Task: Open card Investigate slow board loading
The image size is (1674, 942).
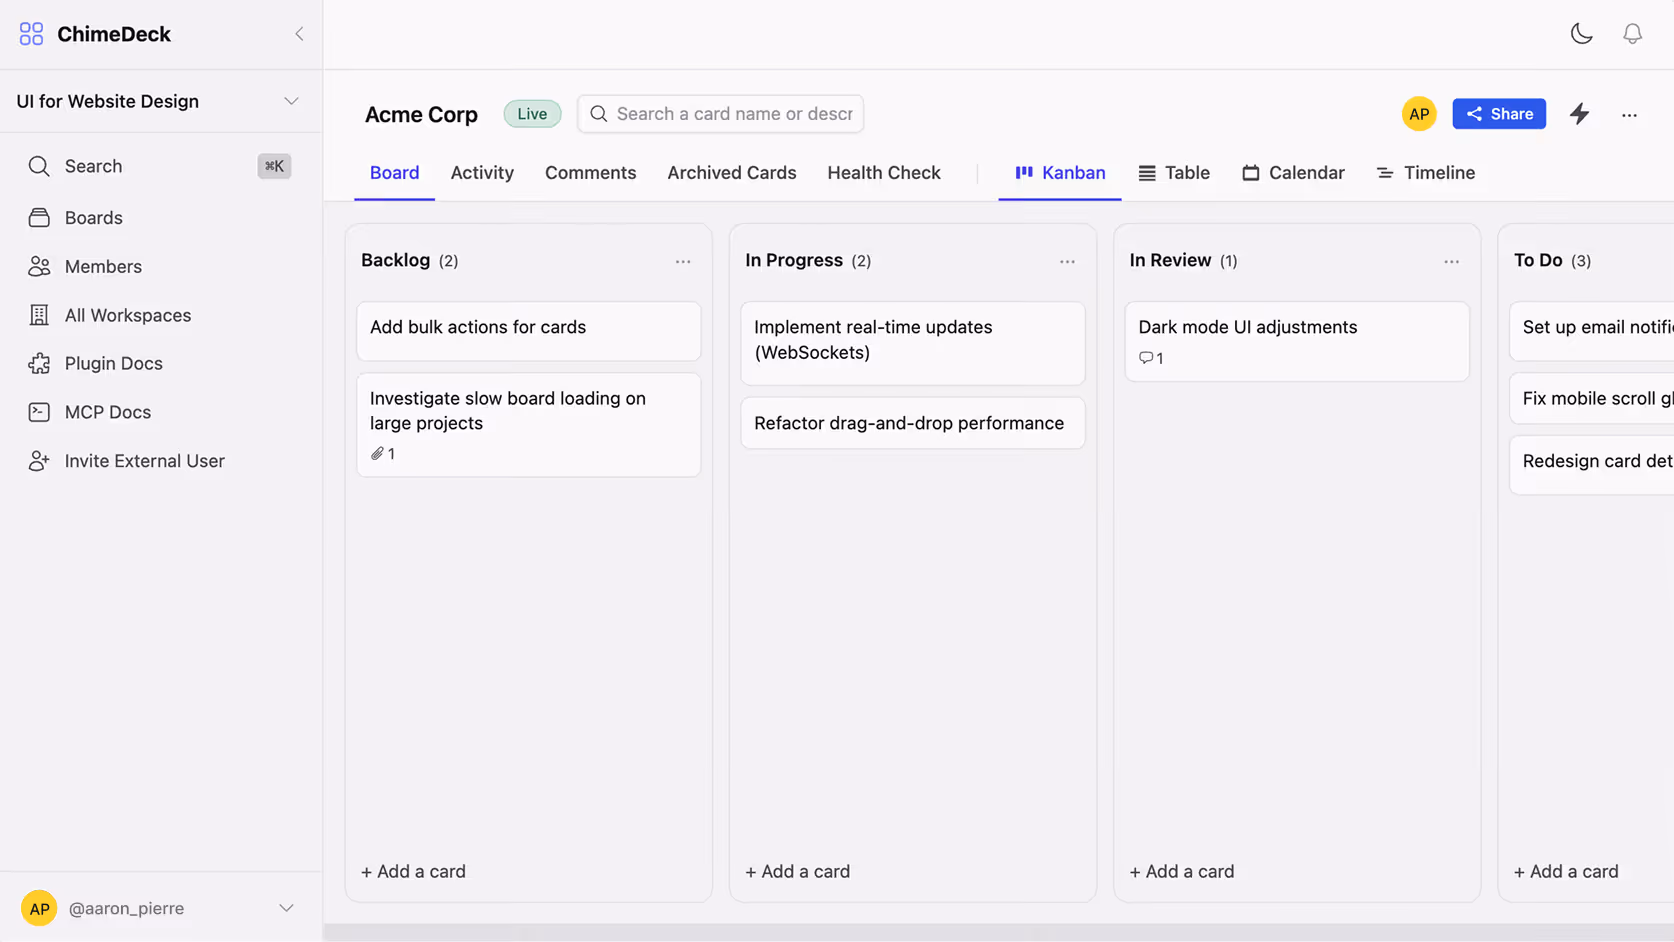Action: click(x=529, y=425)
